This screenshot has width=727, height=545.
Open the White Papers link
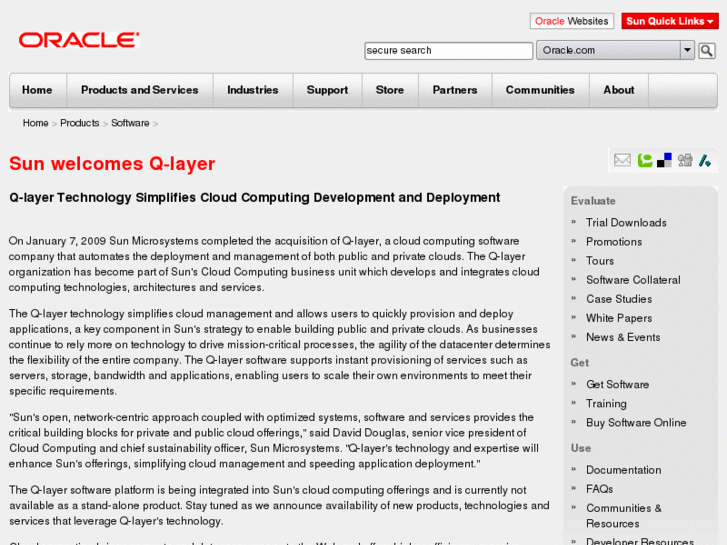[x=619, y=318]
